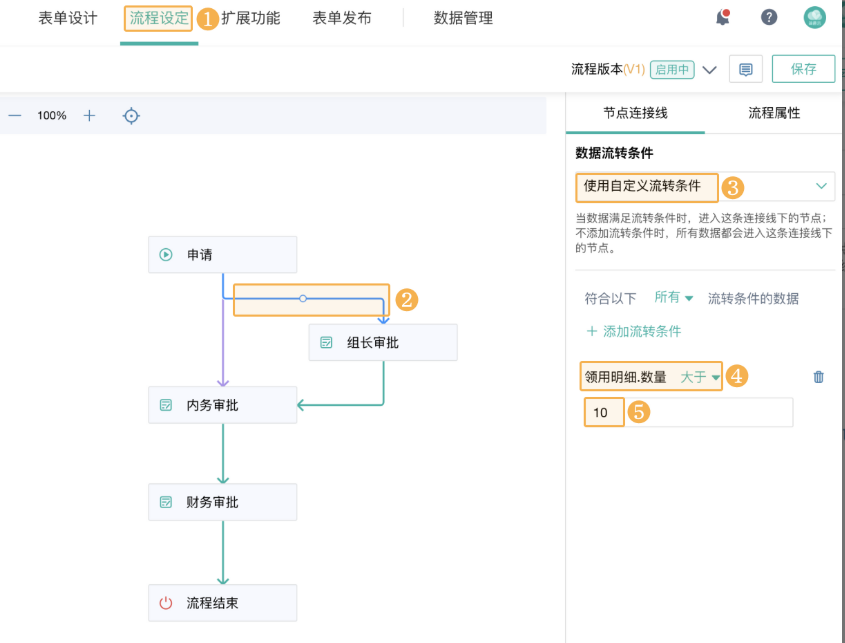Click the 保存 button
The image size is (845, 643).
pos(804,69)
